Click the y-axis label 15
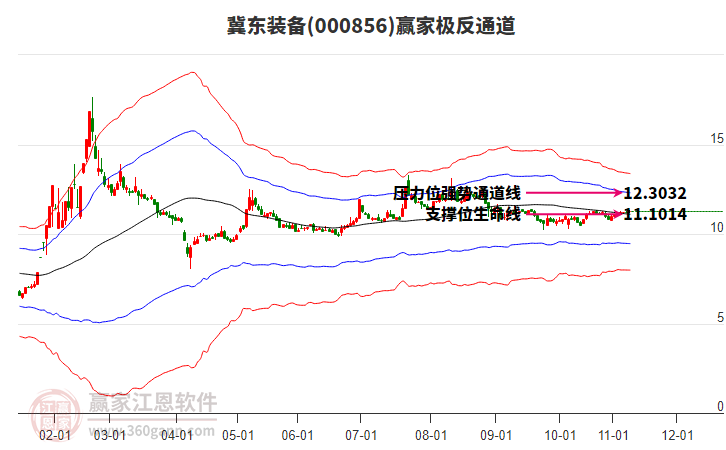The width and height of the screenshot is (726, 450). point(717,138)
